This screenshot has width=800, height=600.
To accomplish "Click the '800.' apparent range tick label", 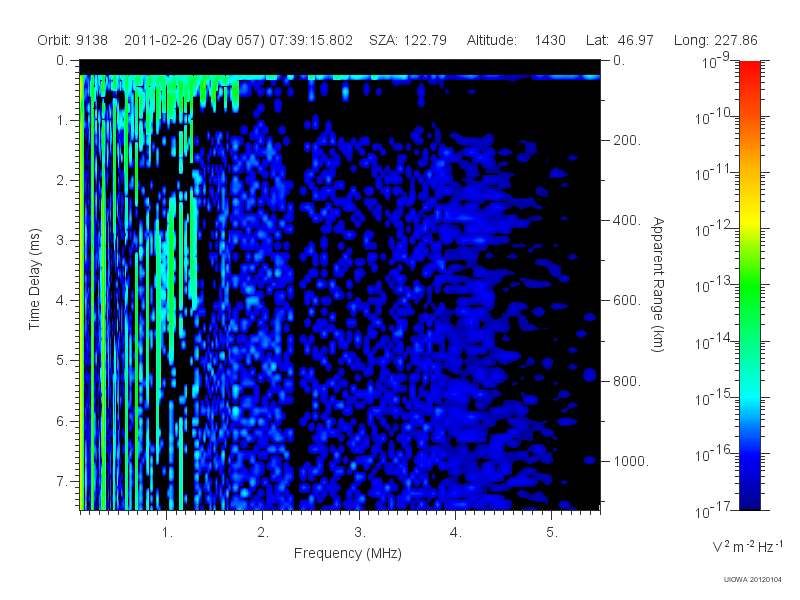I will pos(627,381).
